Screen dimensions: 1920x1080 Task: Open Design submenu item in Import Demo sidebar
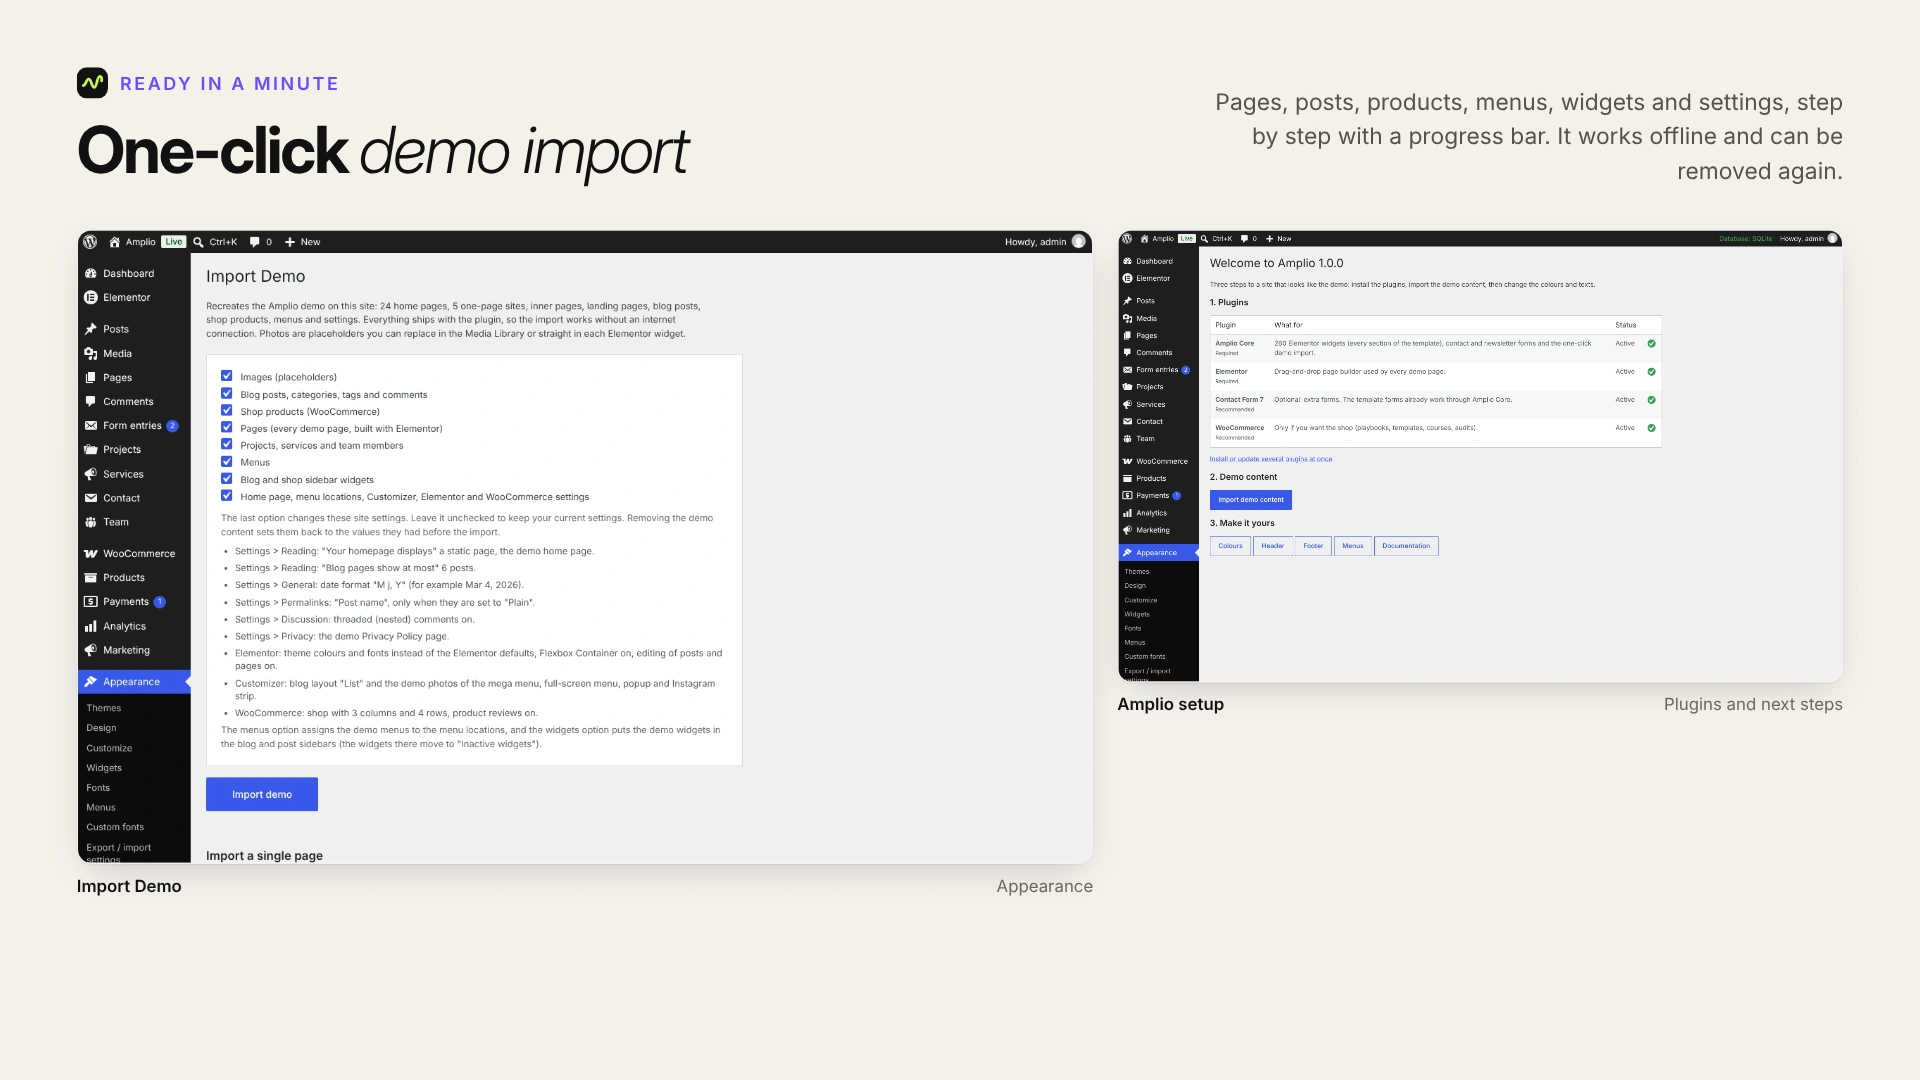101,728
